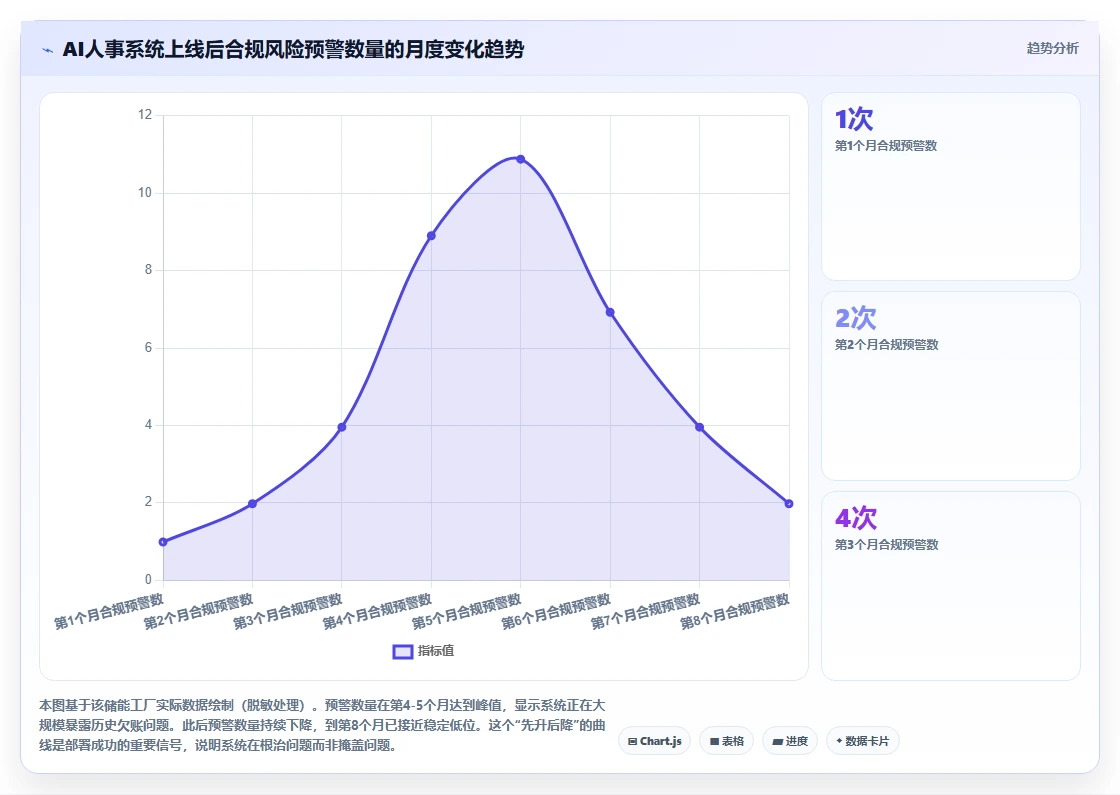This screenshot has height=795, width=1120.
Task: Select the month 8 data point at chart edge
Action: click(x=789, y=504)
